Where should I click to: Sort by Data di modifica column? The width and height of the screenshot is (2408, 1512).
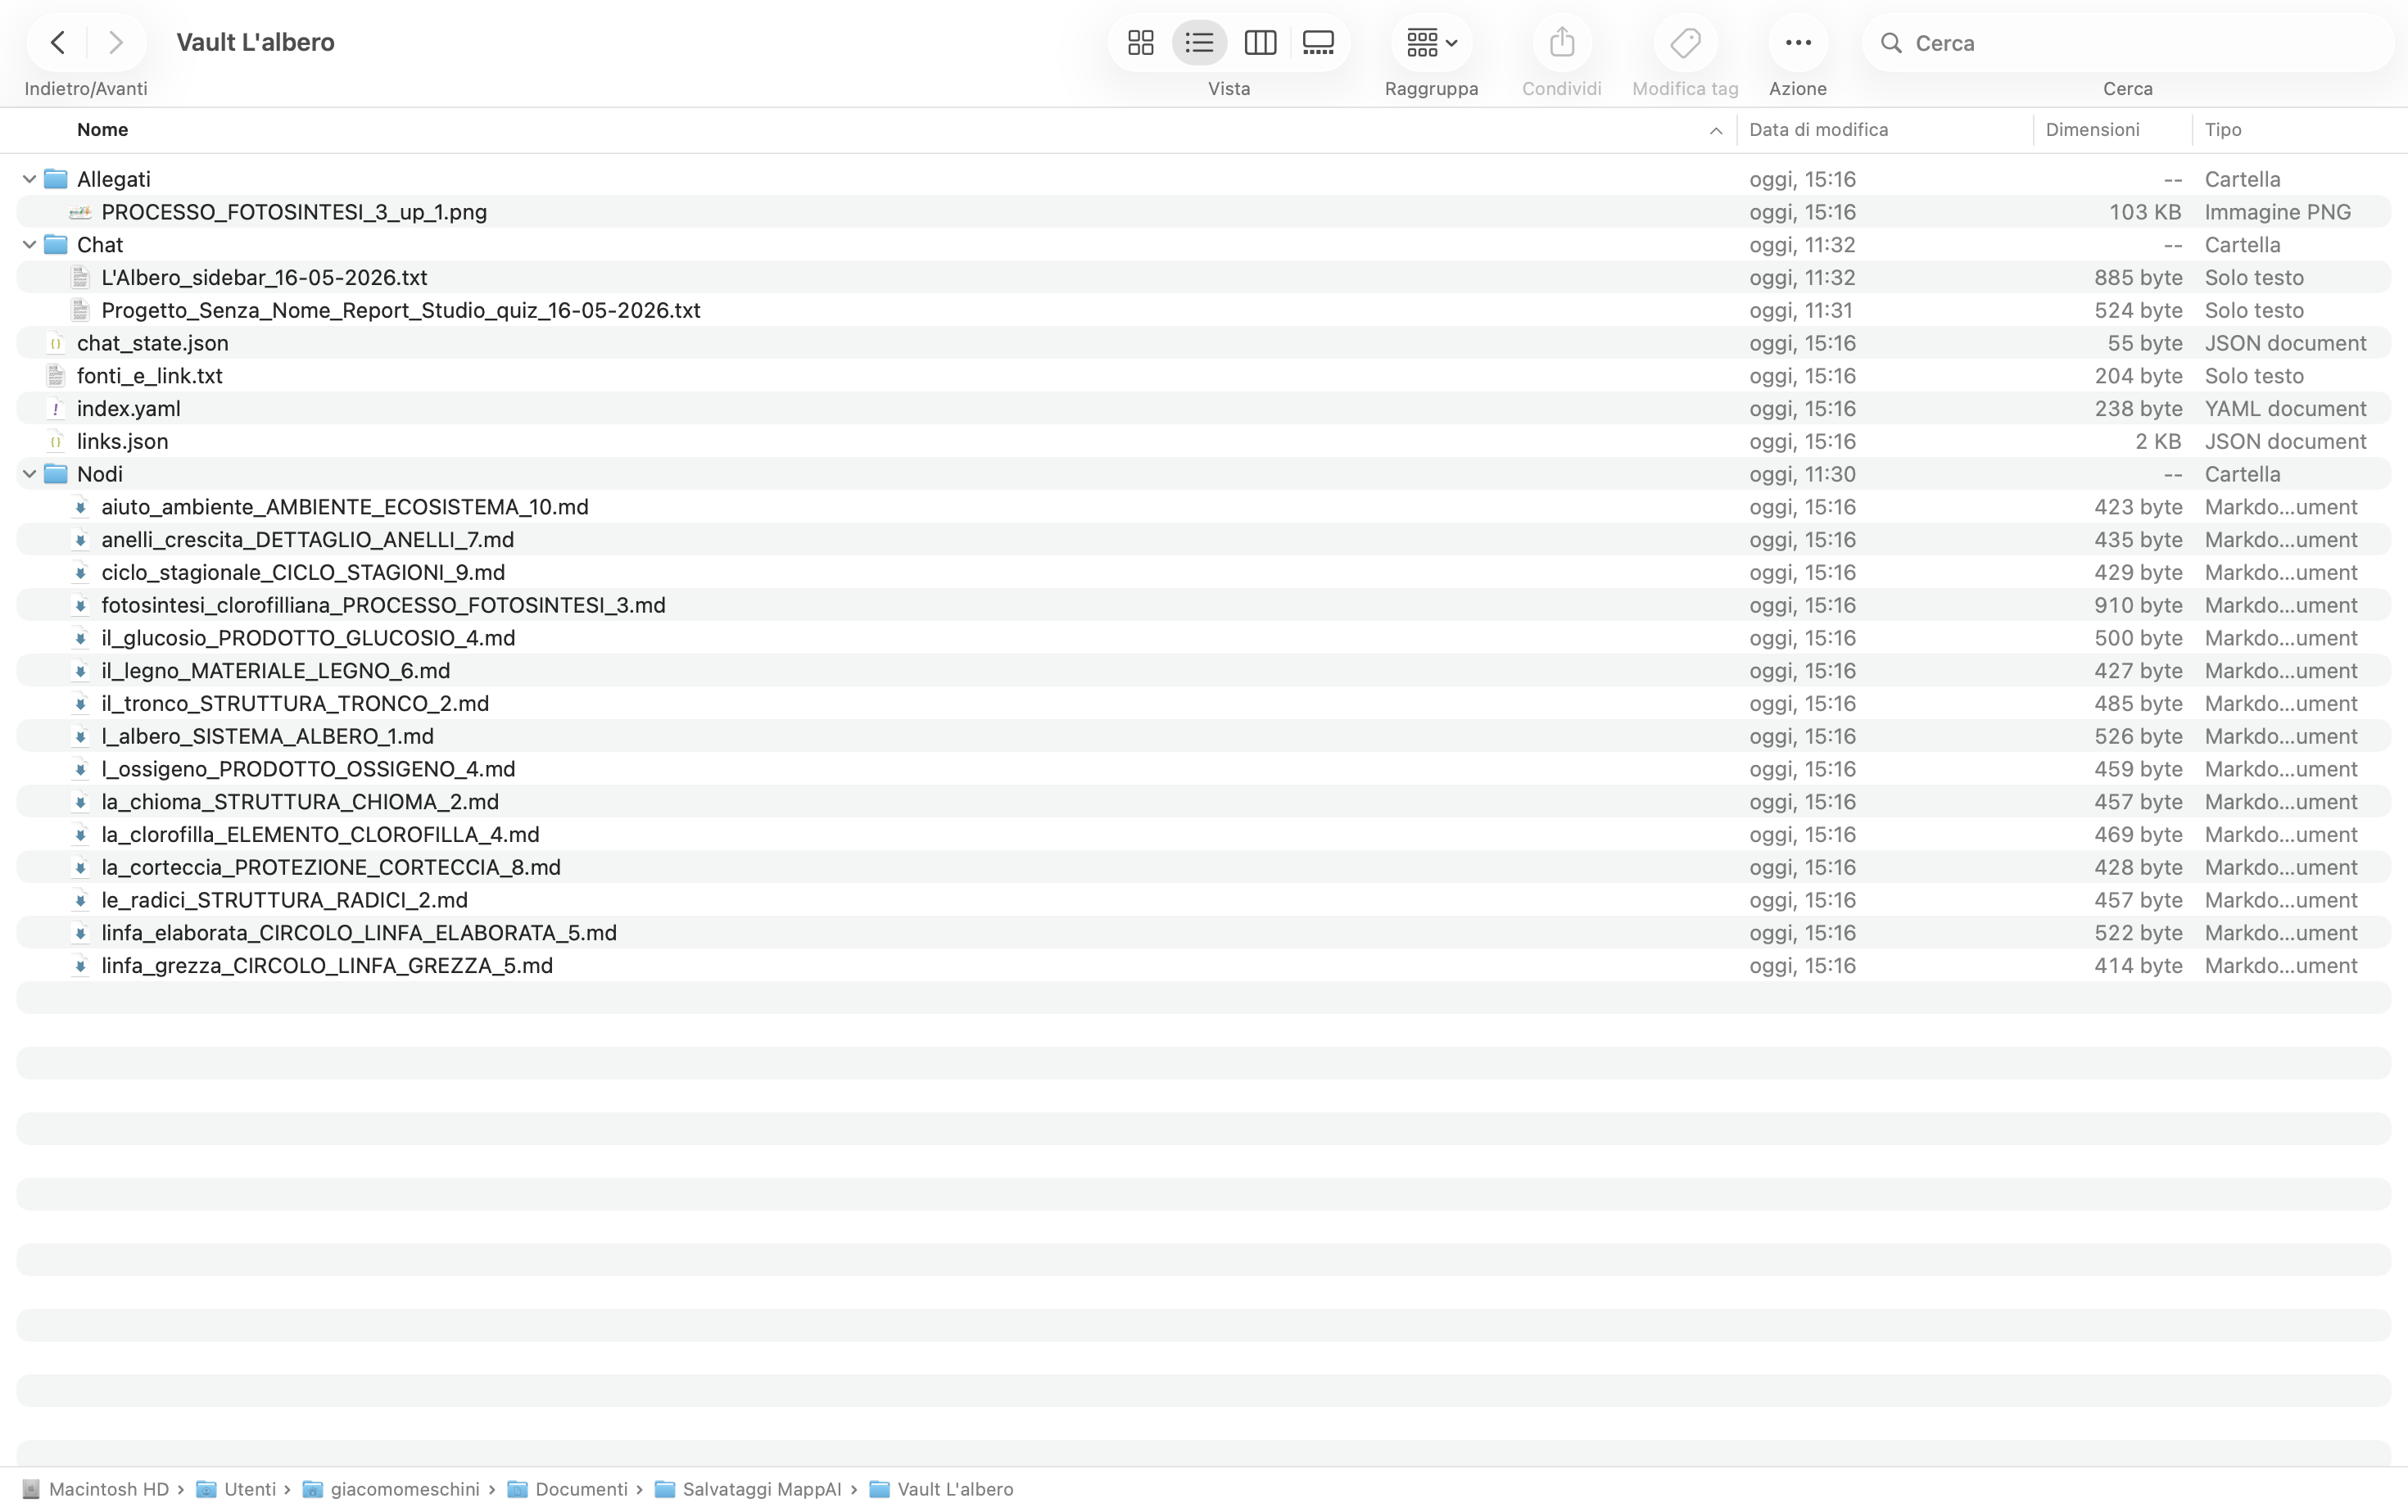point(1817,130)
